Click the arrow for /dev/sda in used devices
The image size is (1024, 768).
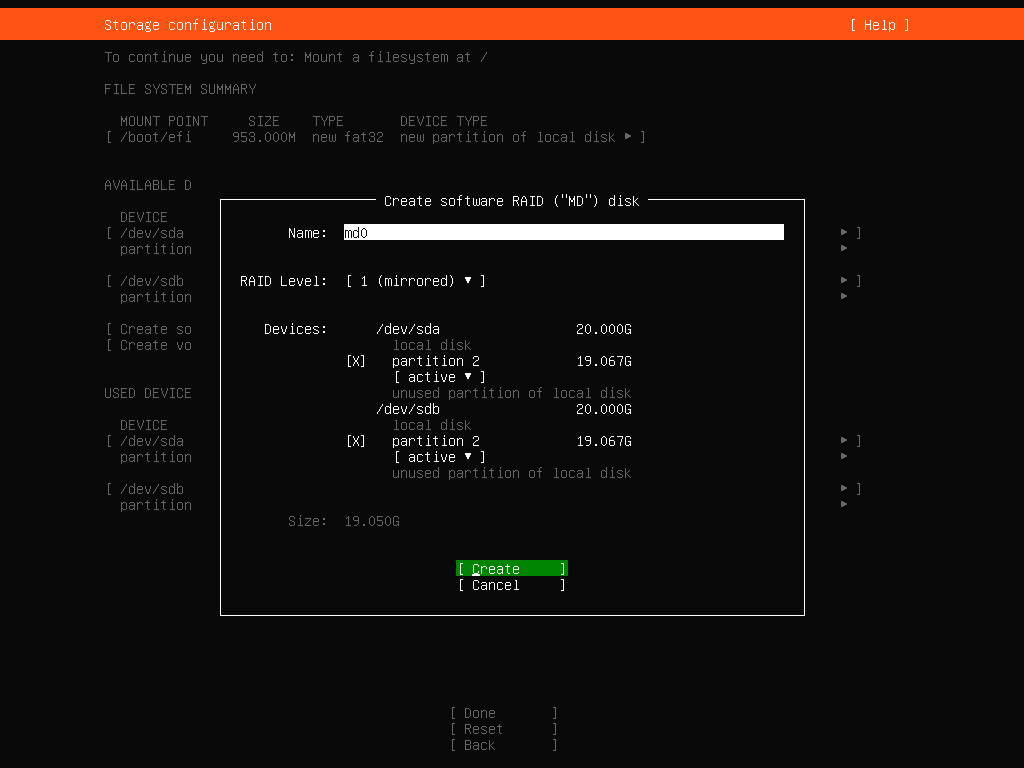click(845, 441)
